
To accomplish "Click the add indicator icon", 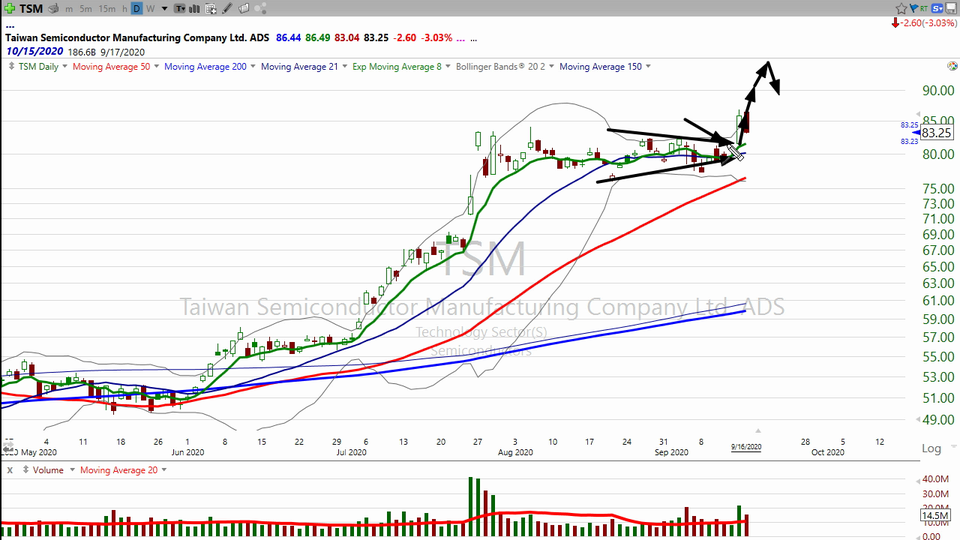I will (x=211, y=9).
